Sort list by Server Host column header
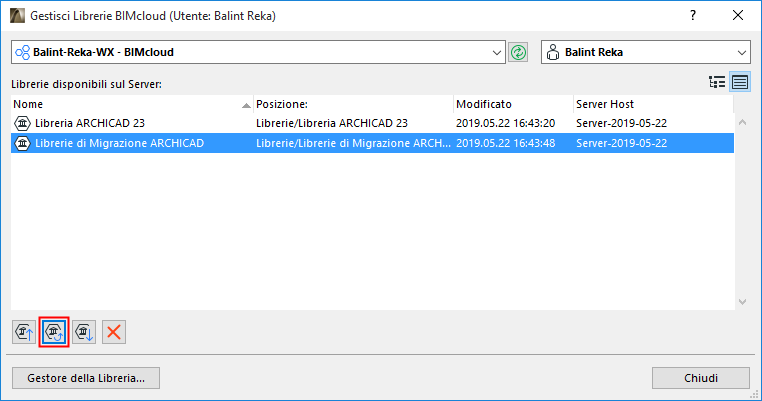Image resolution: width=762 pixels, height=401 pixels. point(653,104)
